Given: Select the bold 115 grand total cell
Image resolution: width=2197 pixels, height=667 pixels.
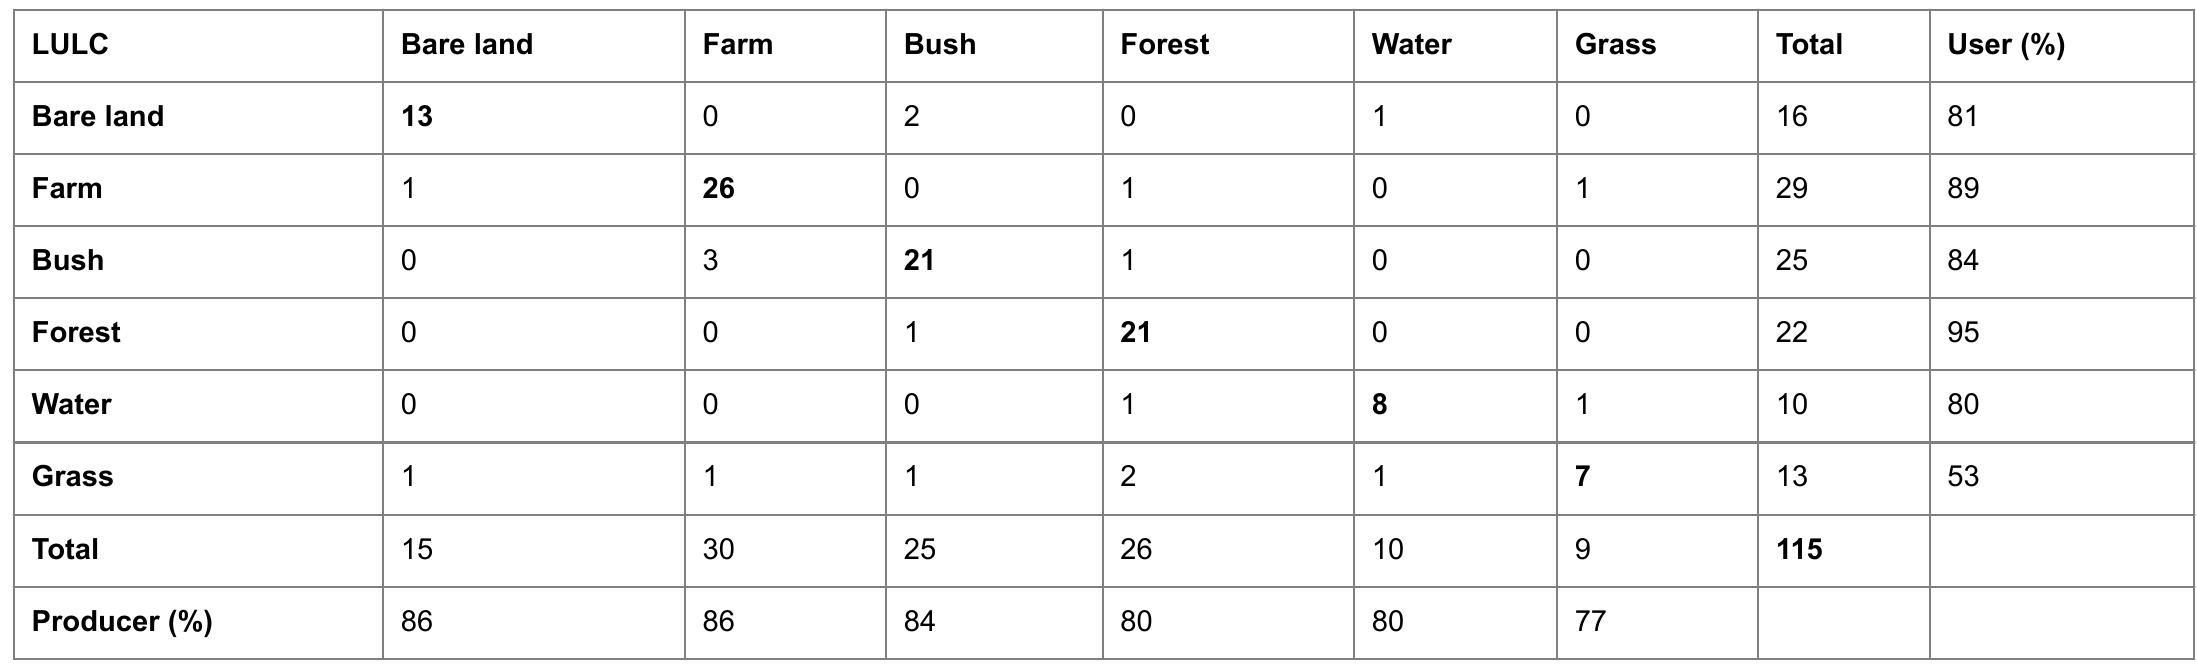Looking at the screenshot, I should [1799, 549].
